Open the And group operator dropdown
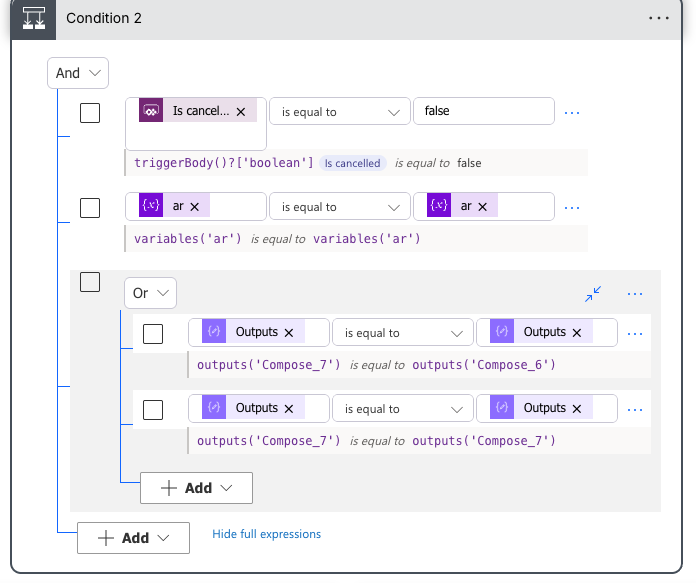Screen dimensions: 696x583 tap(78, 73)
